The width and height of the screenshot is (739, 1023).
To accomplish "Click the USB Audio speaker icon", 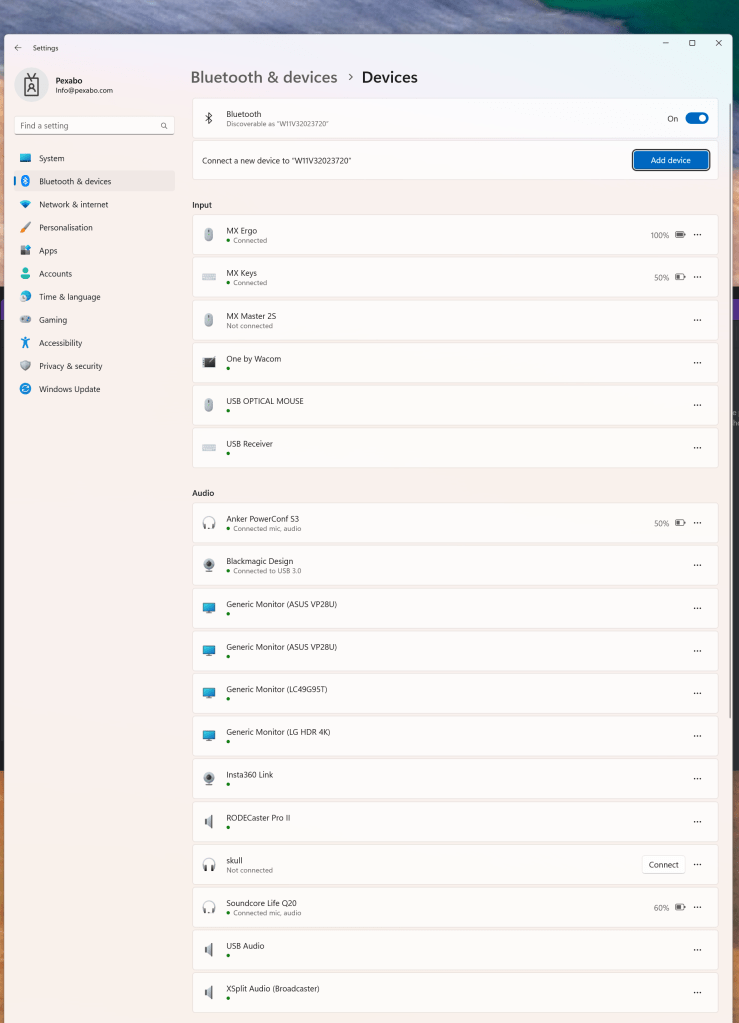I will (x=209, y=950).
